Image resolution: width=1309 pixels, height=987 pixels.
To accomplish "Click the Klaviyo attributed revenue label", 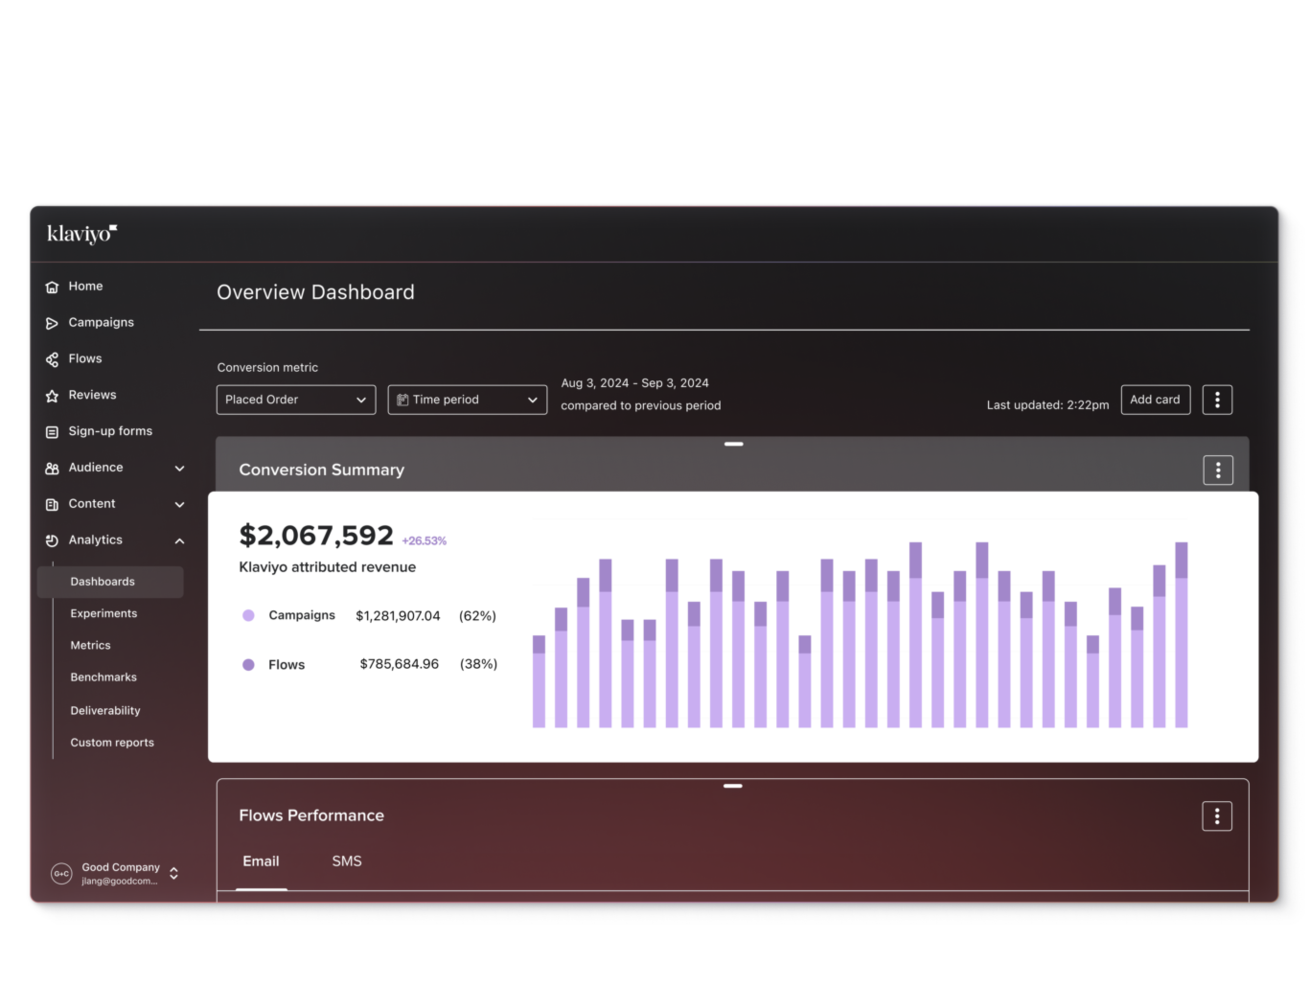I will pos(327,567).
